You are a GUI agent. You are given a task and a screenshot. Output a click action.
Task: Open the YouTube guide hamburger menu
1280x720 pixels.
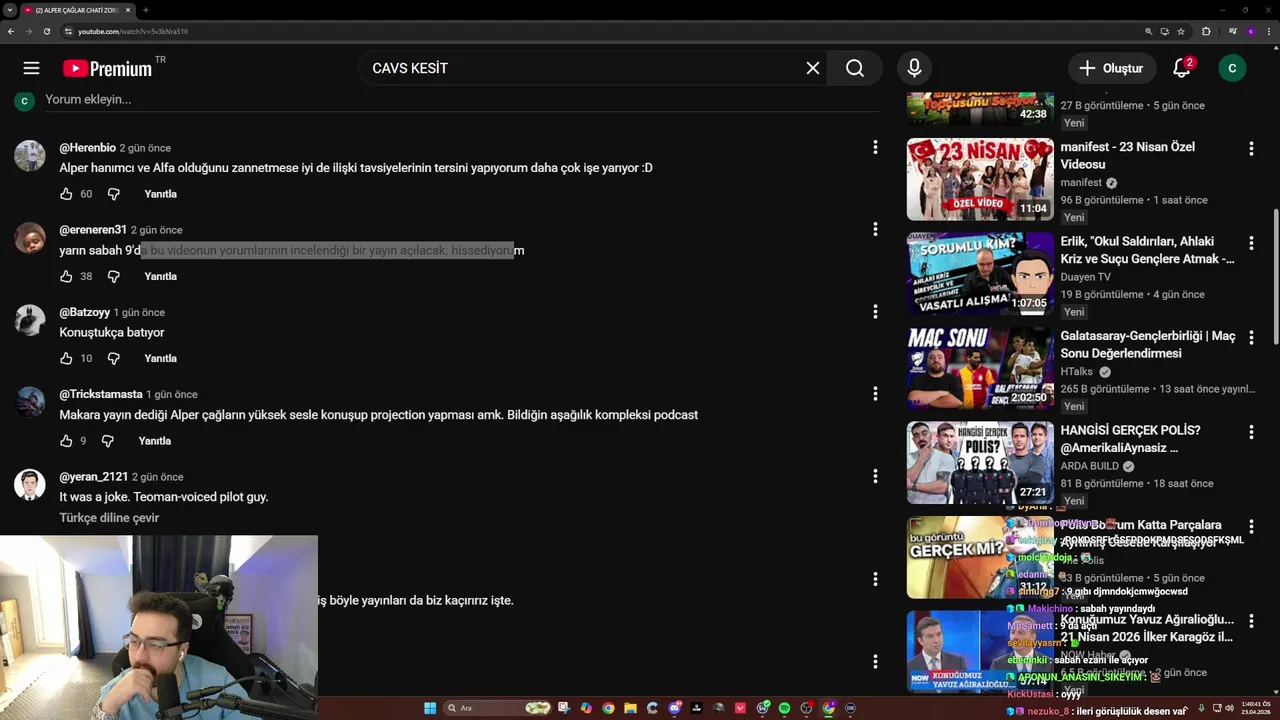(x=31, y=68)
